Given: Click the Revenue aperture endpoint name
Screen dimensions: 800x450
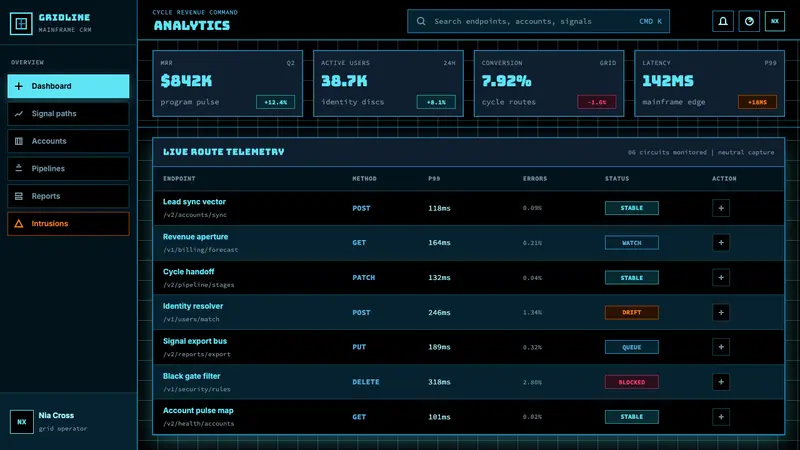Looking at the screenshot, I should (195, 237).
